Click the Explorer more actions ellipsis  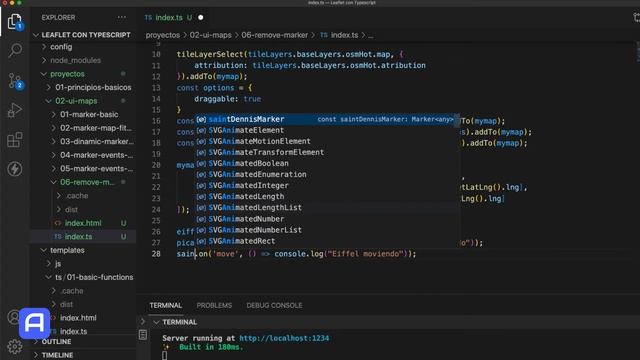(x=122, y=18)
